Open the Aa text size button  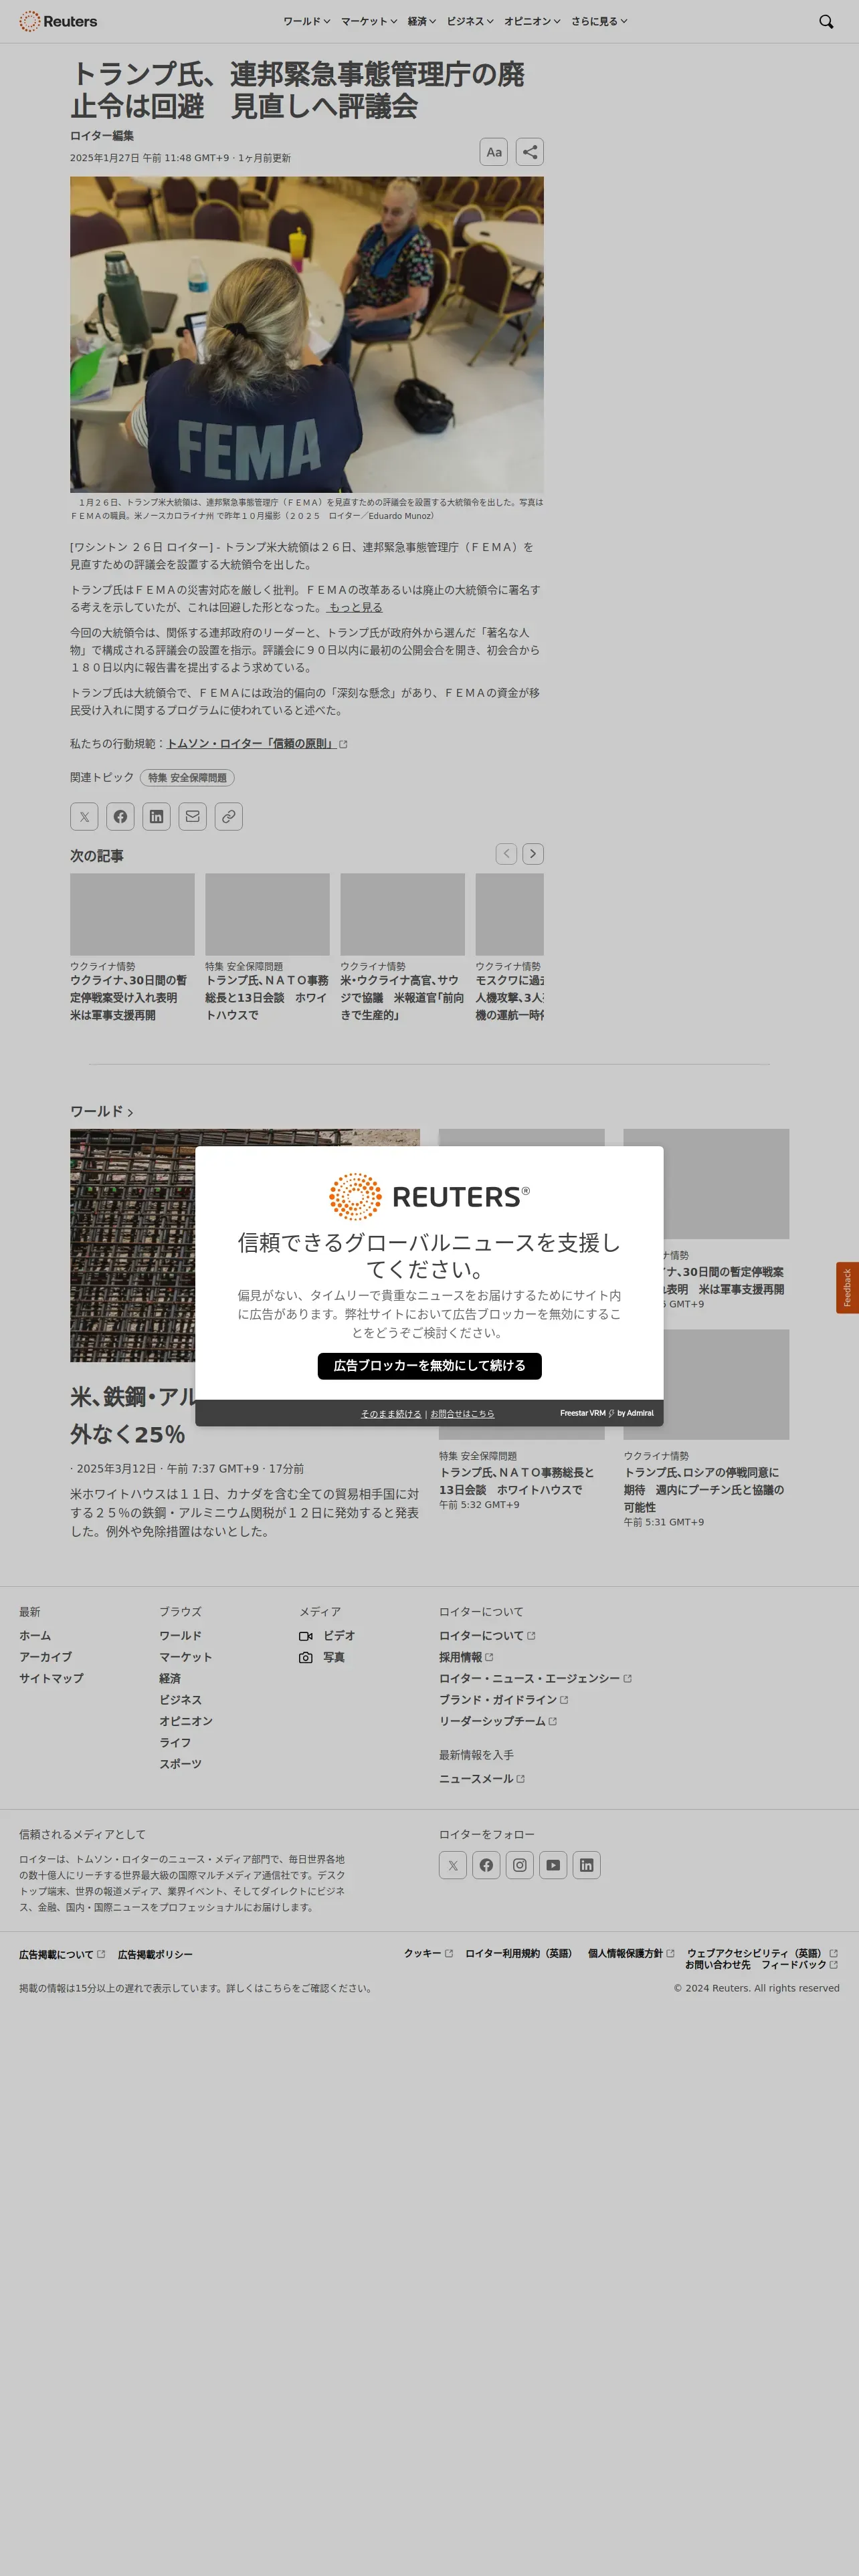tap(494, 152)
